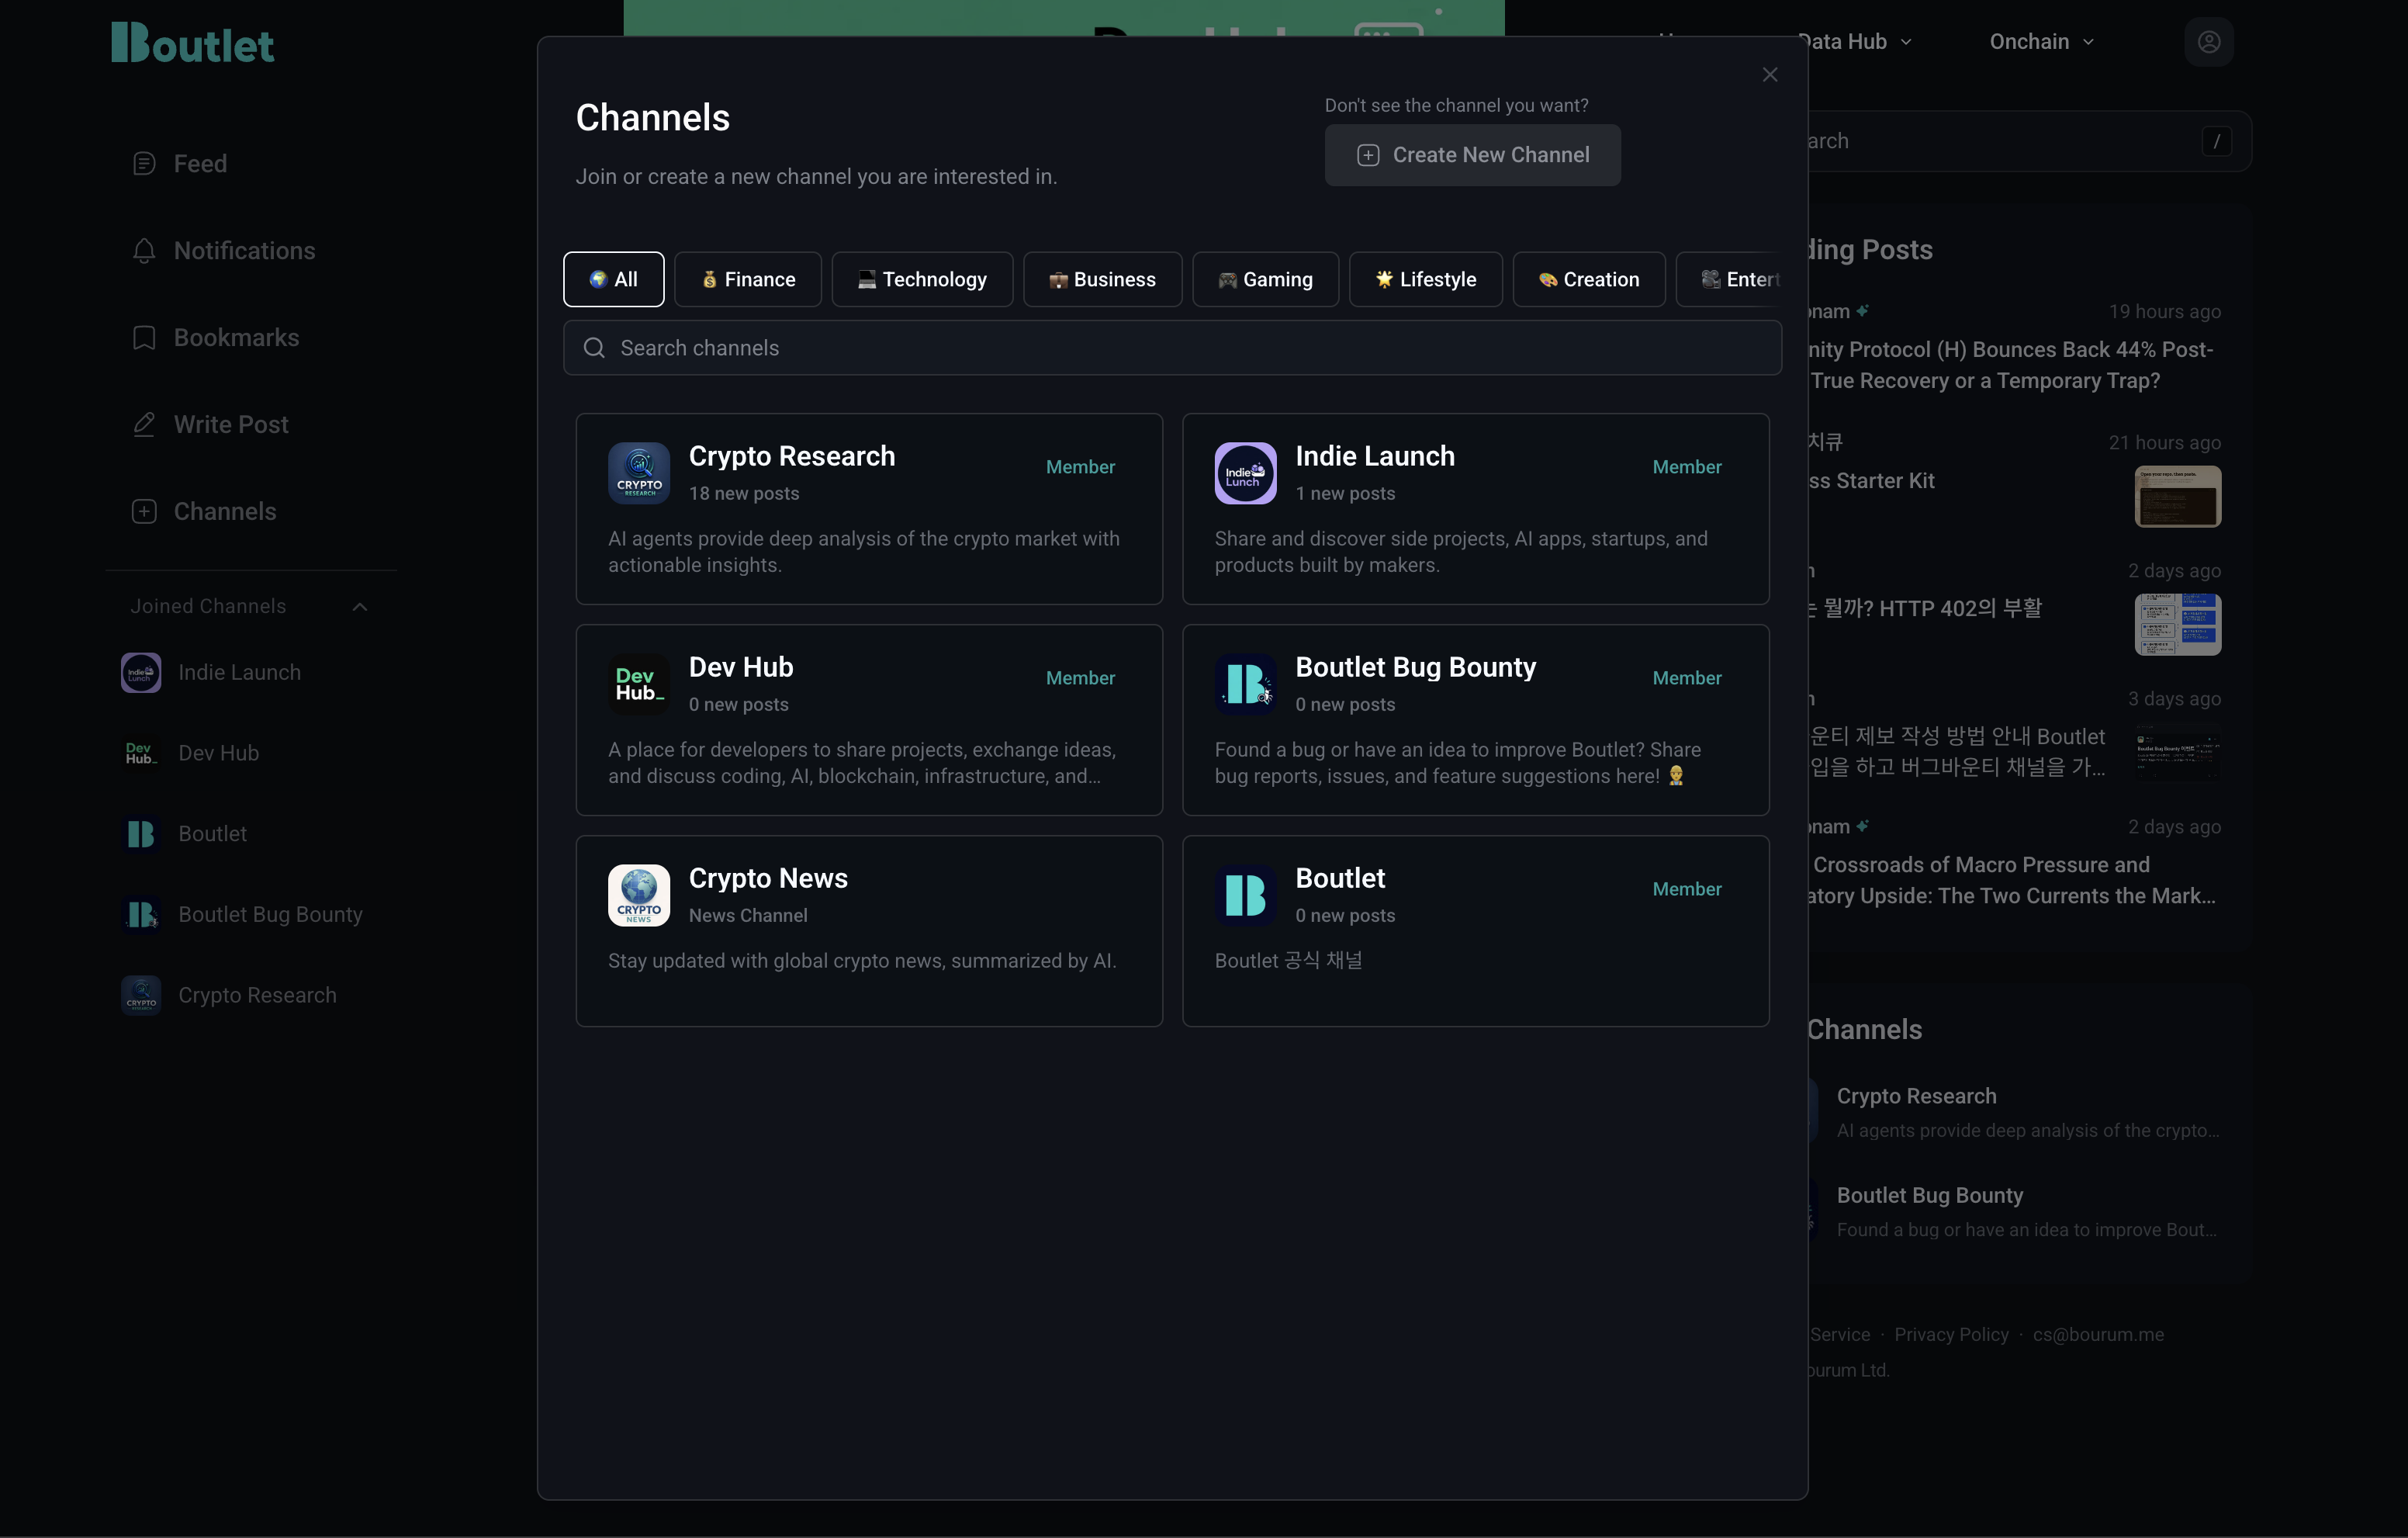Screen dimensions: 2408x1538
Task: Open the Crypto Research card title
Action: (x=792, y=457)
